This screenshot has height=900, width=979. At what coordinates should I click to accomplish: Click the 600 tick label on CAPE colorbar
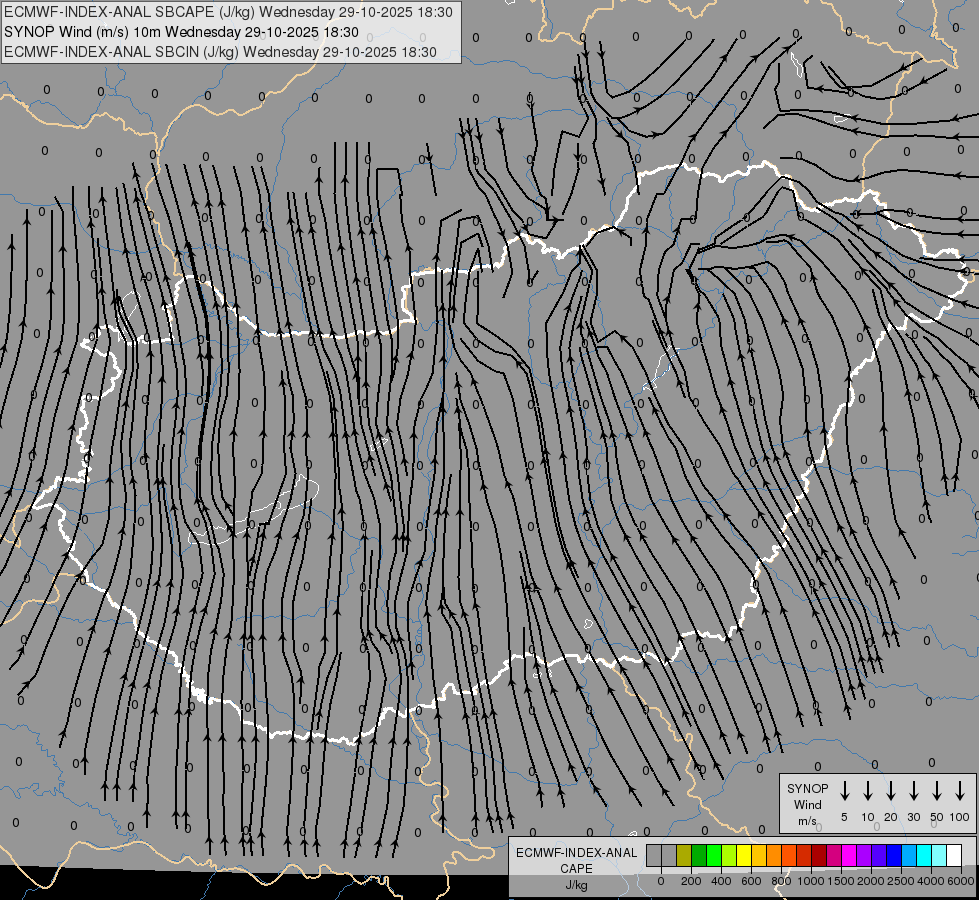[x=751, y=881]
